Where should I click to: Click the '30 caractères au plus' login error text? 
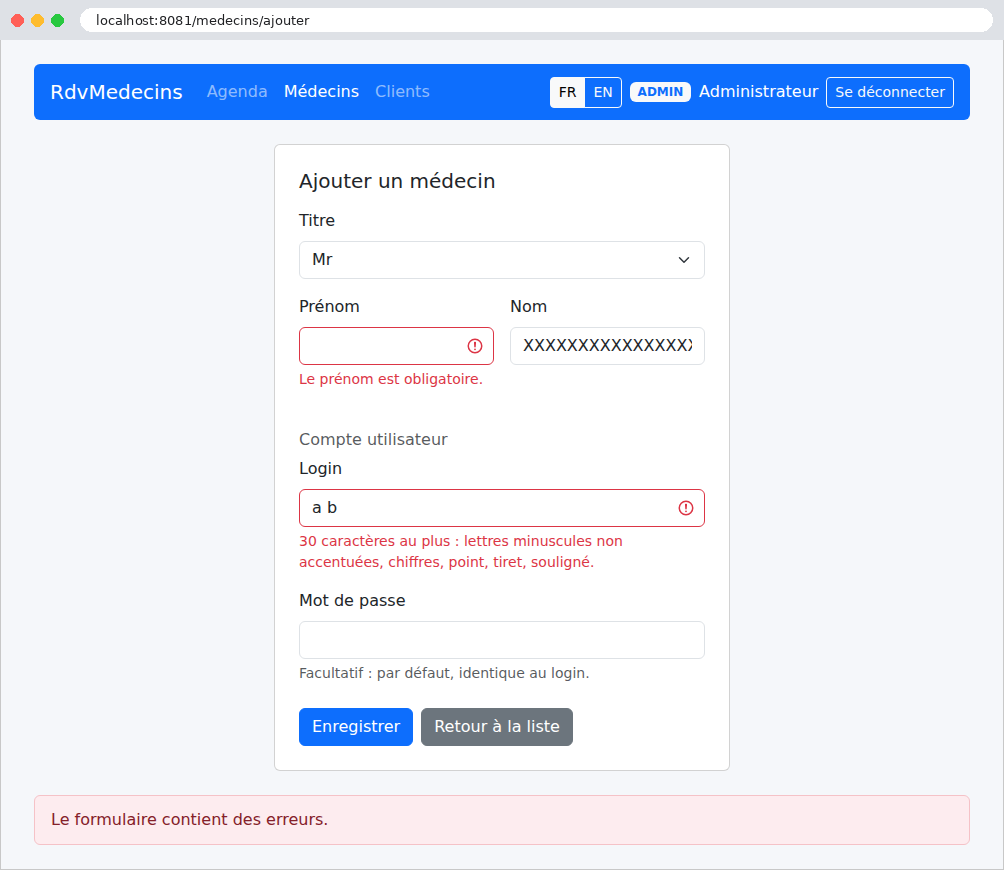[460, 551]
